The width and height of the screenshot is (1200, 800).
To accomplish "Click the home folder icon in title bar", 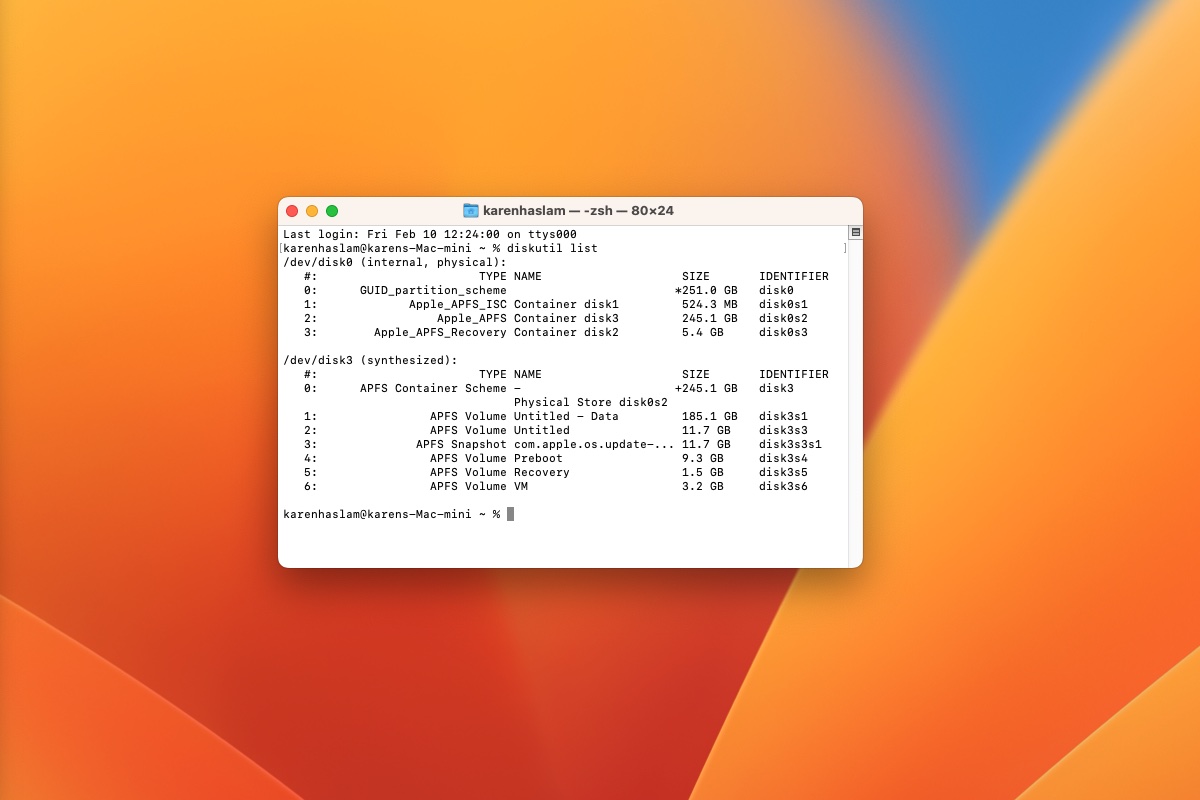I will (x=471, y=211).
